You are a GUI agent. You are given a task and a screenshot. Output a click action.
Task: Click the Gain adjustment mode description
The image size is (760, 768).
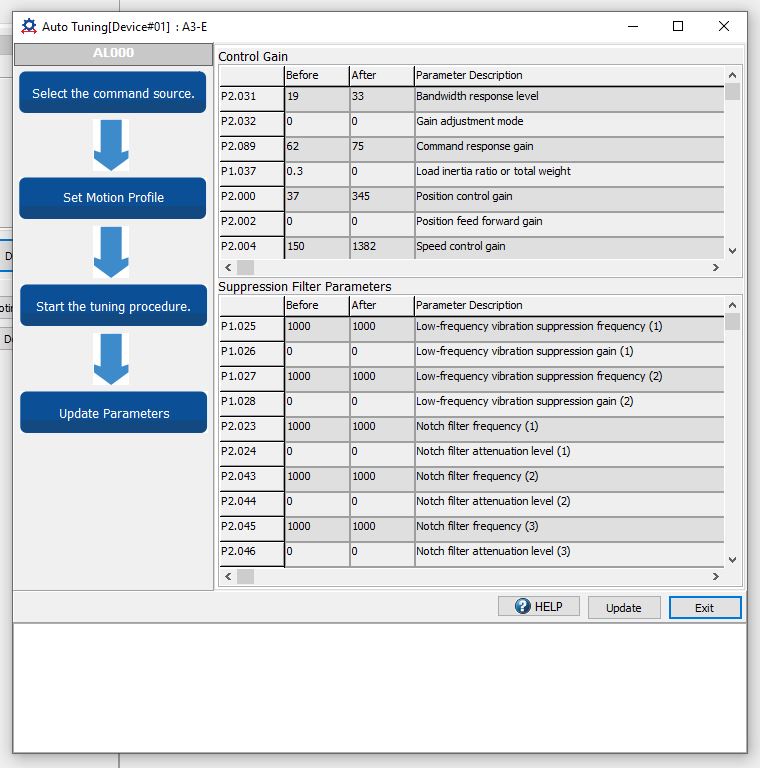569,123
